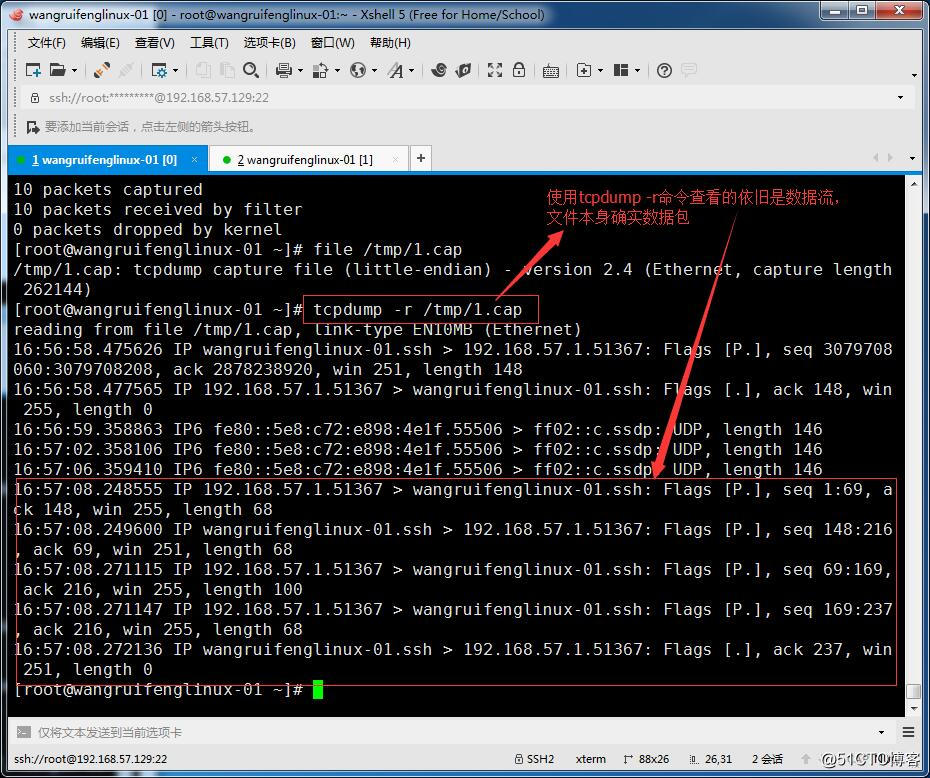
Task: Open the dropdown arrow beside the folder icon
Action: point(74,71)
